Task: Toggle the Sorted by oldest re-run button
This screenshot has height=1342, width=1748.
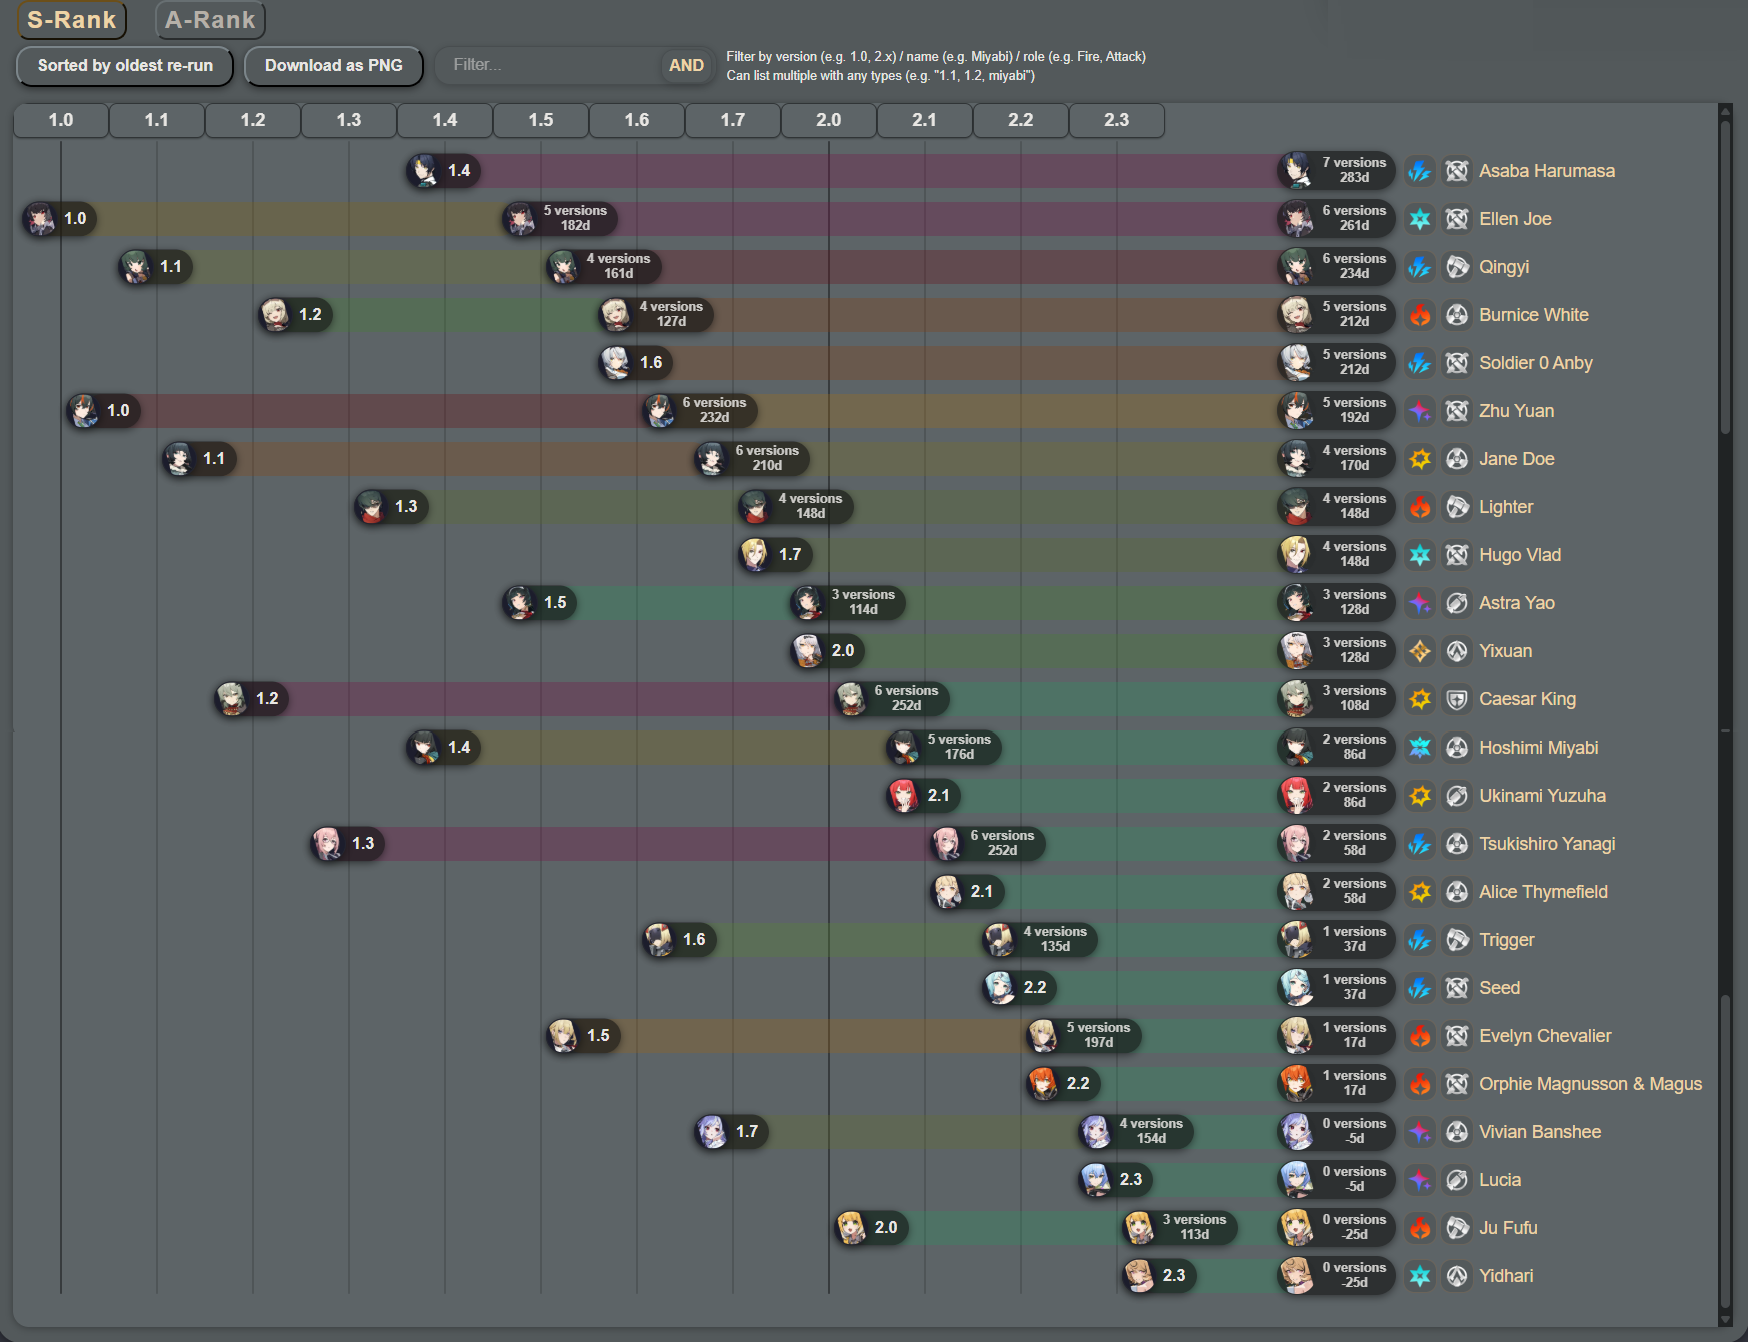Action: (x=125, y=66)
